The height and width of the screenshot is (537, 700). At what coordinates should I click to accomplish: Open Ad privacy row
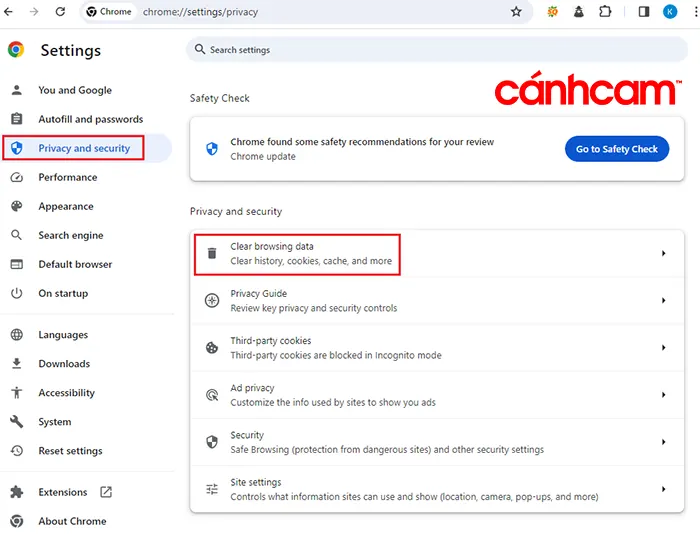437,395
